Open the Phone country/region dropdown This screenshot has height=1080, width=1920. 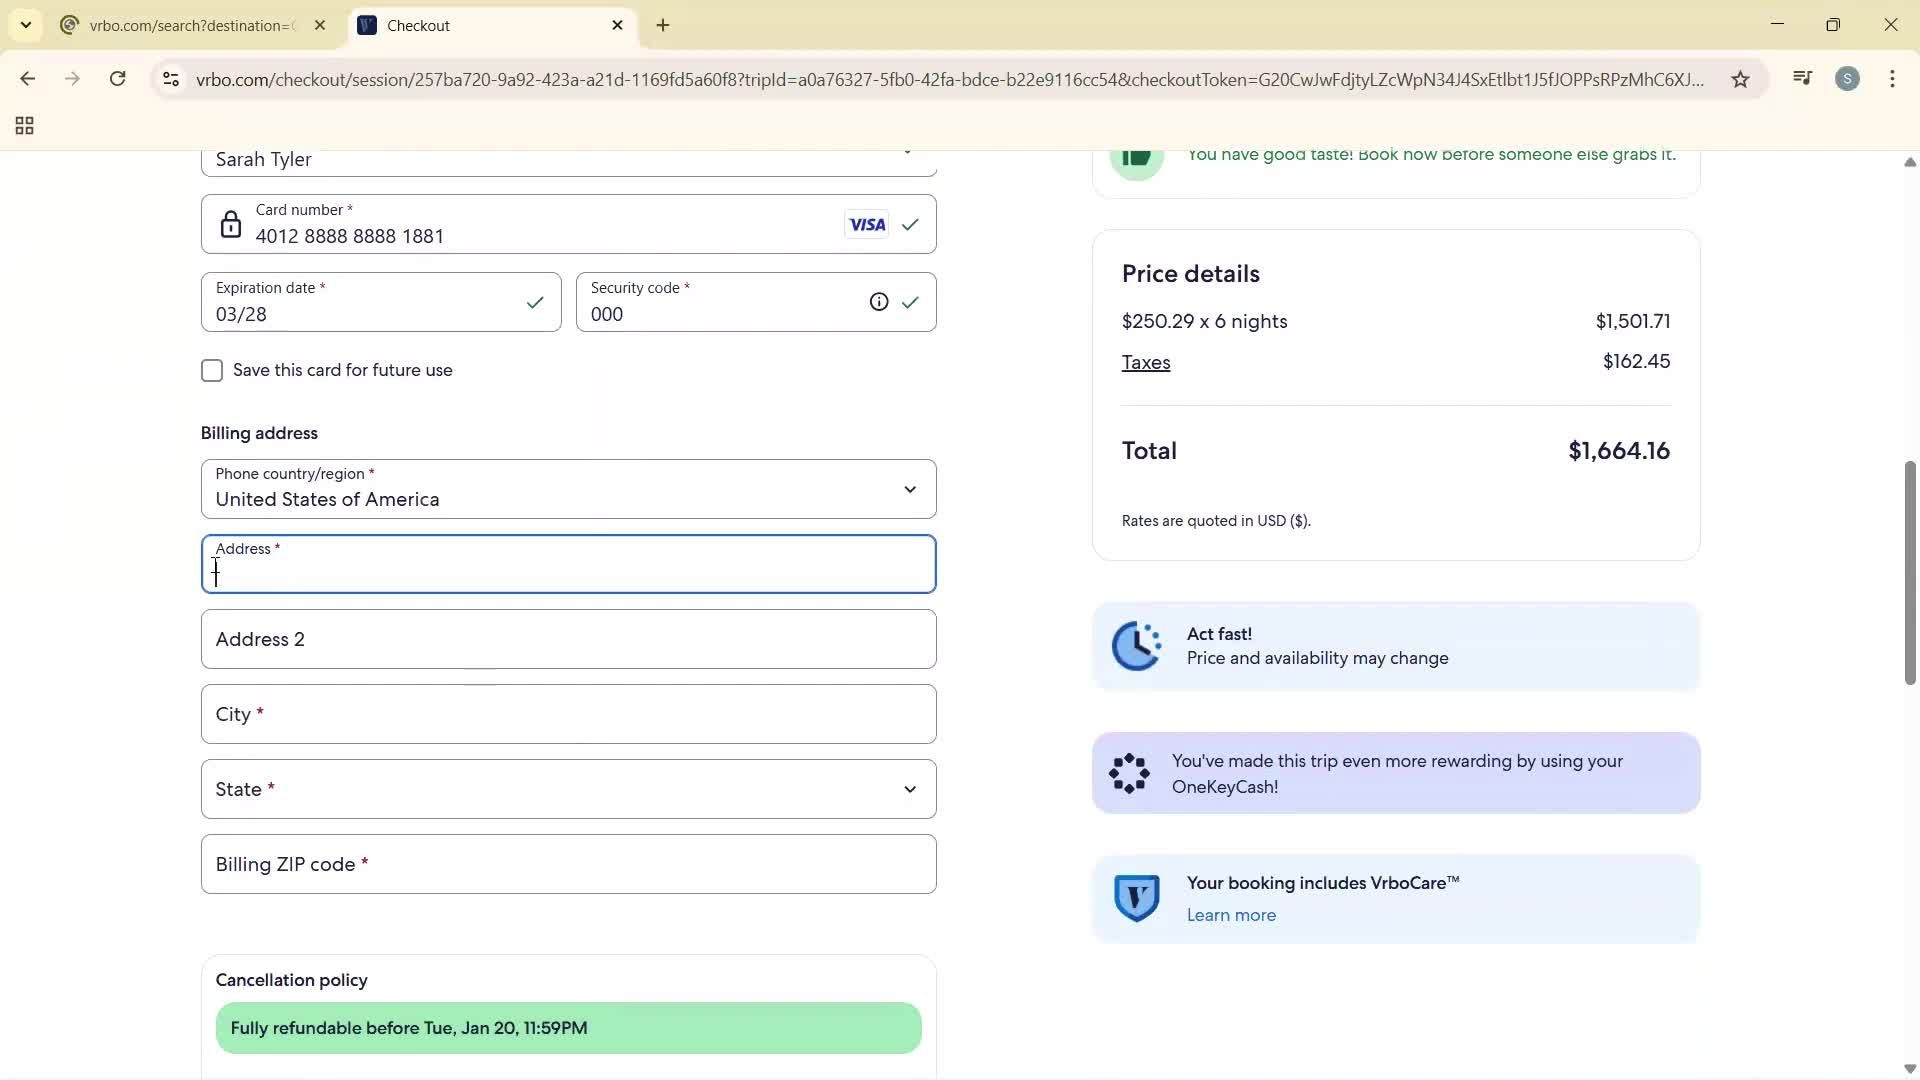(x=910, y=489)
